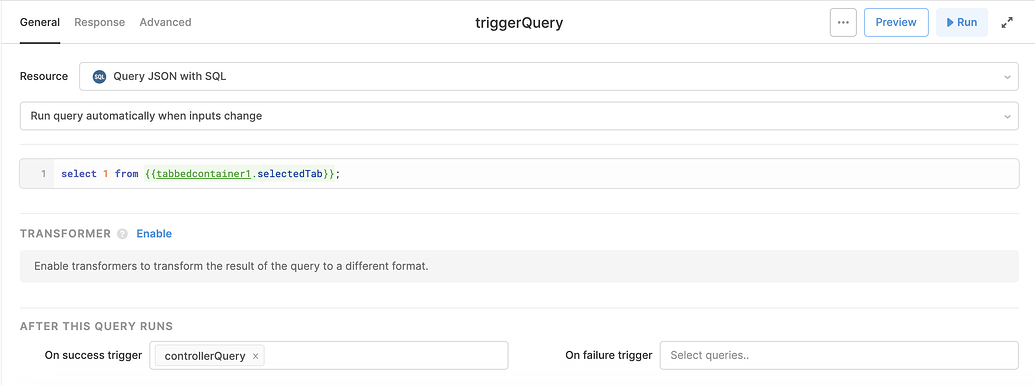The image size is (1035, 385).
Task: Open the three-dots more options menu
Action: (x=843, y=22)
